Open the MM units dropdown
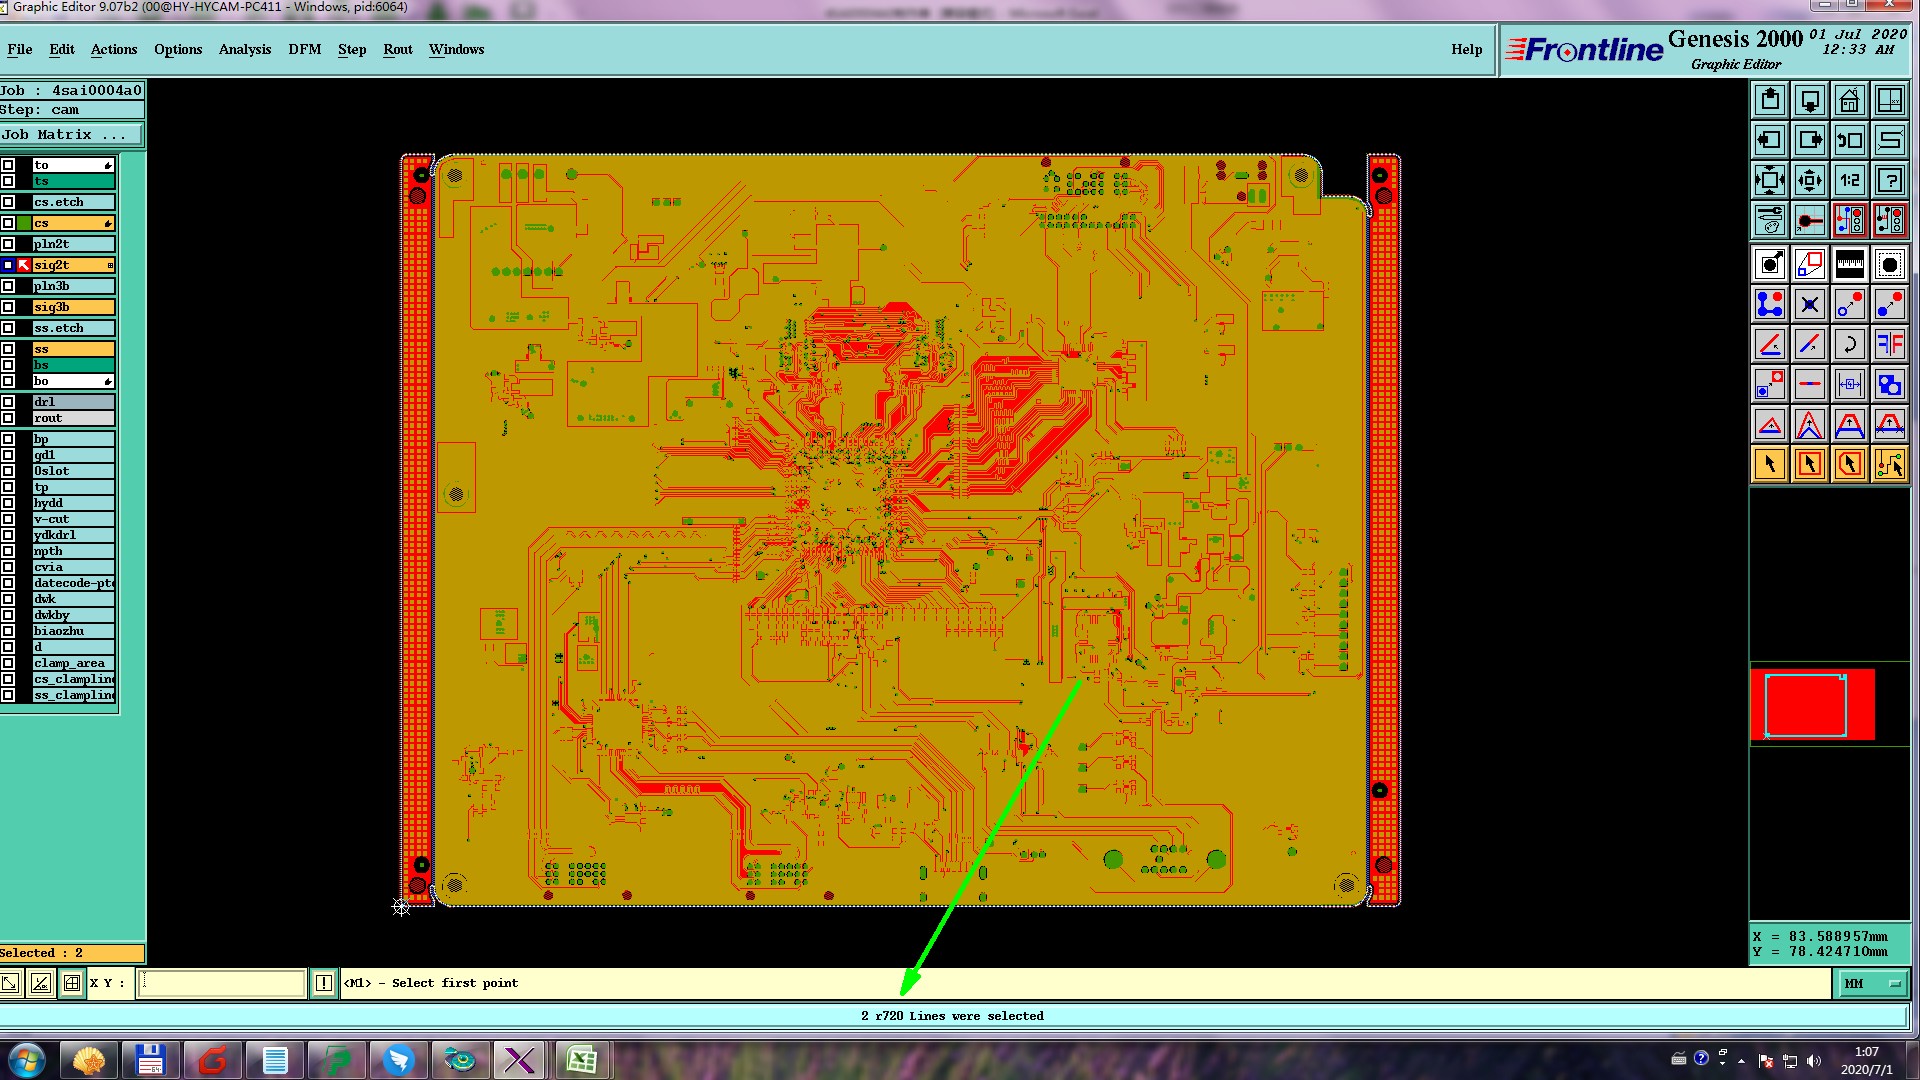 [x=1871, y=984]
